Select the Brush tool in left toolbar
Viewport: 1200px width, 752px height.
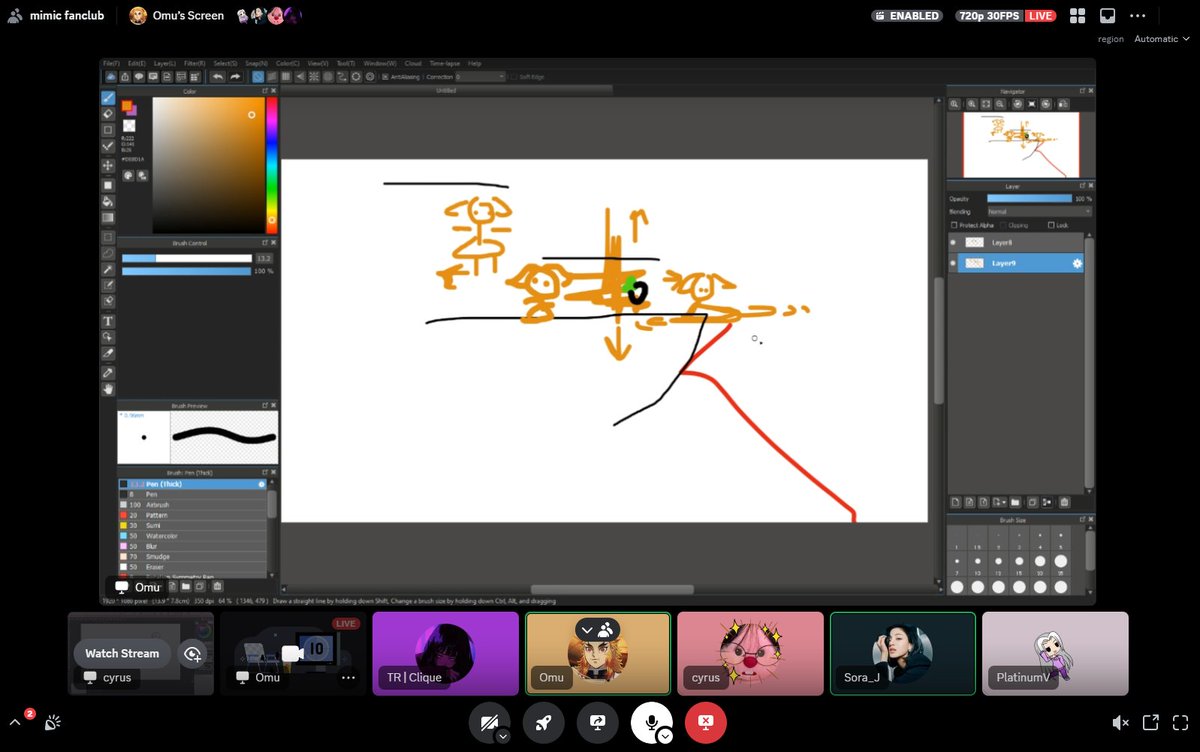pyautogui.click(x=108, y=98)
